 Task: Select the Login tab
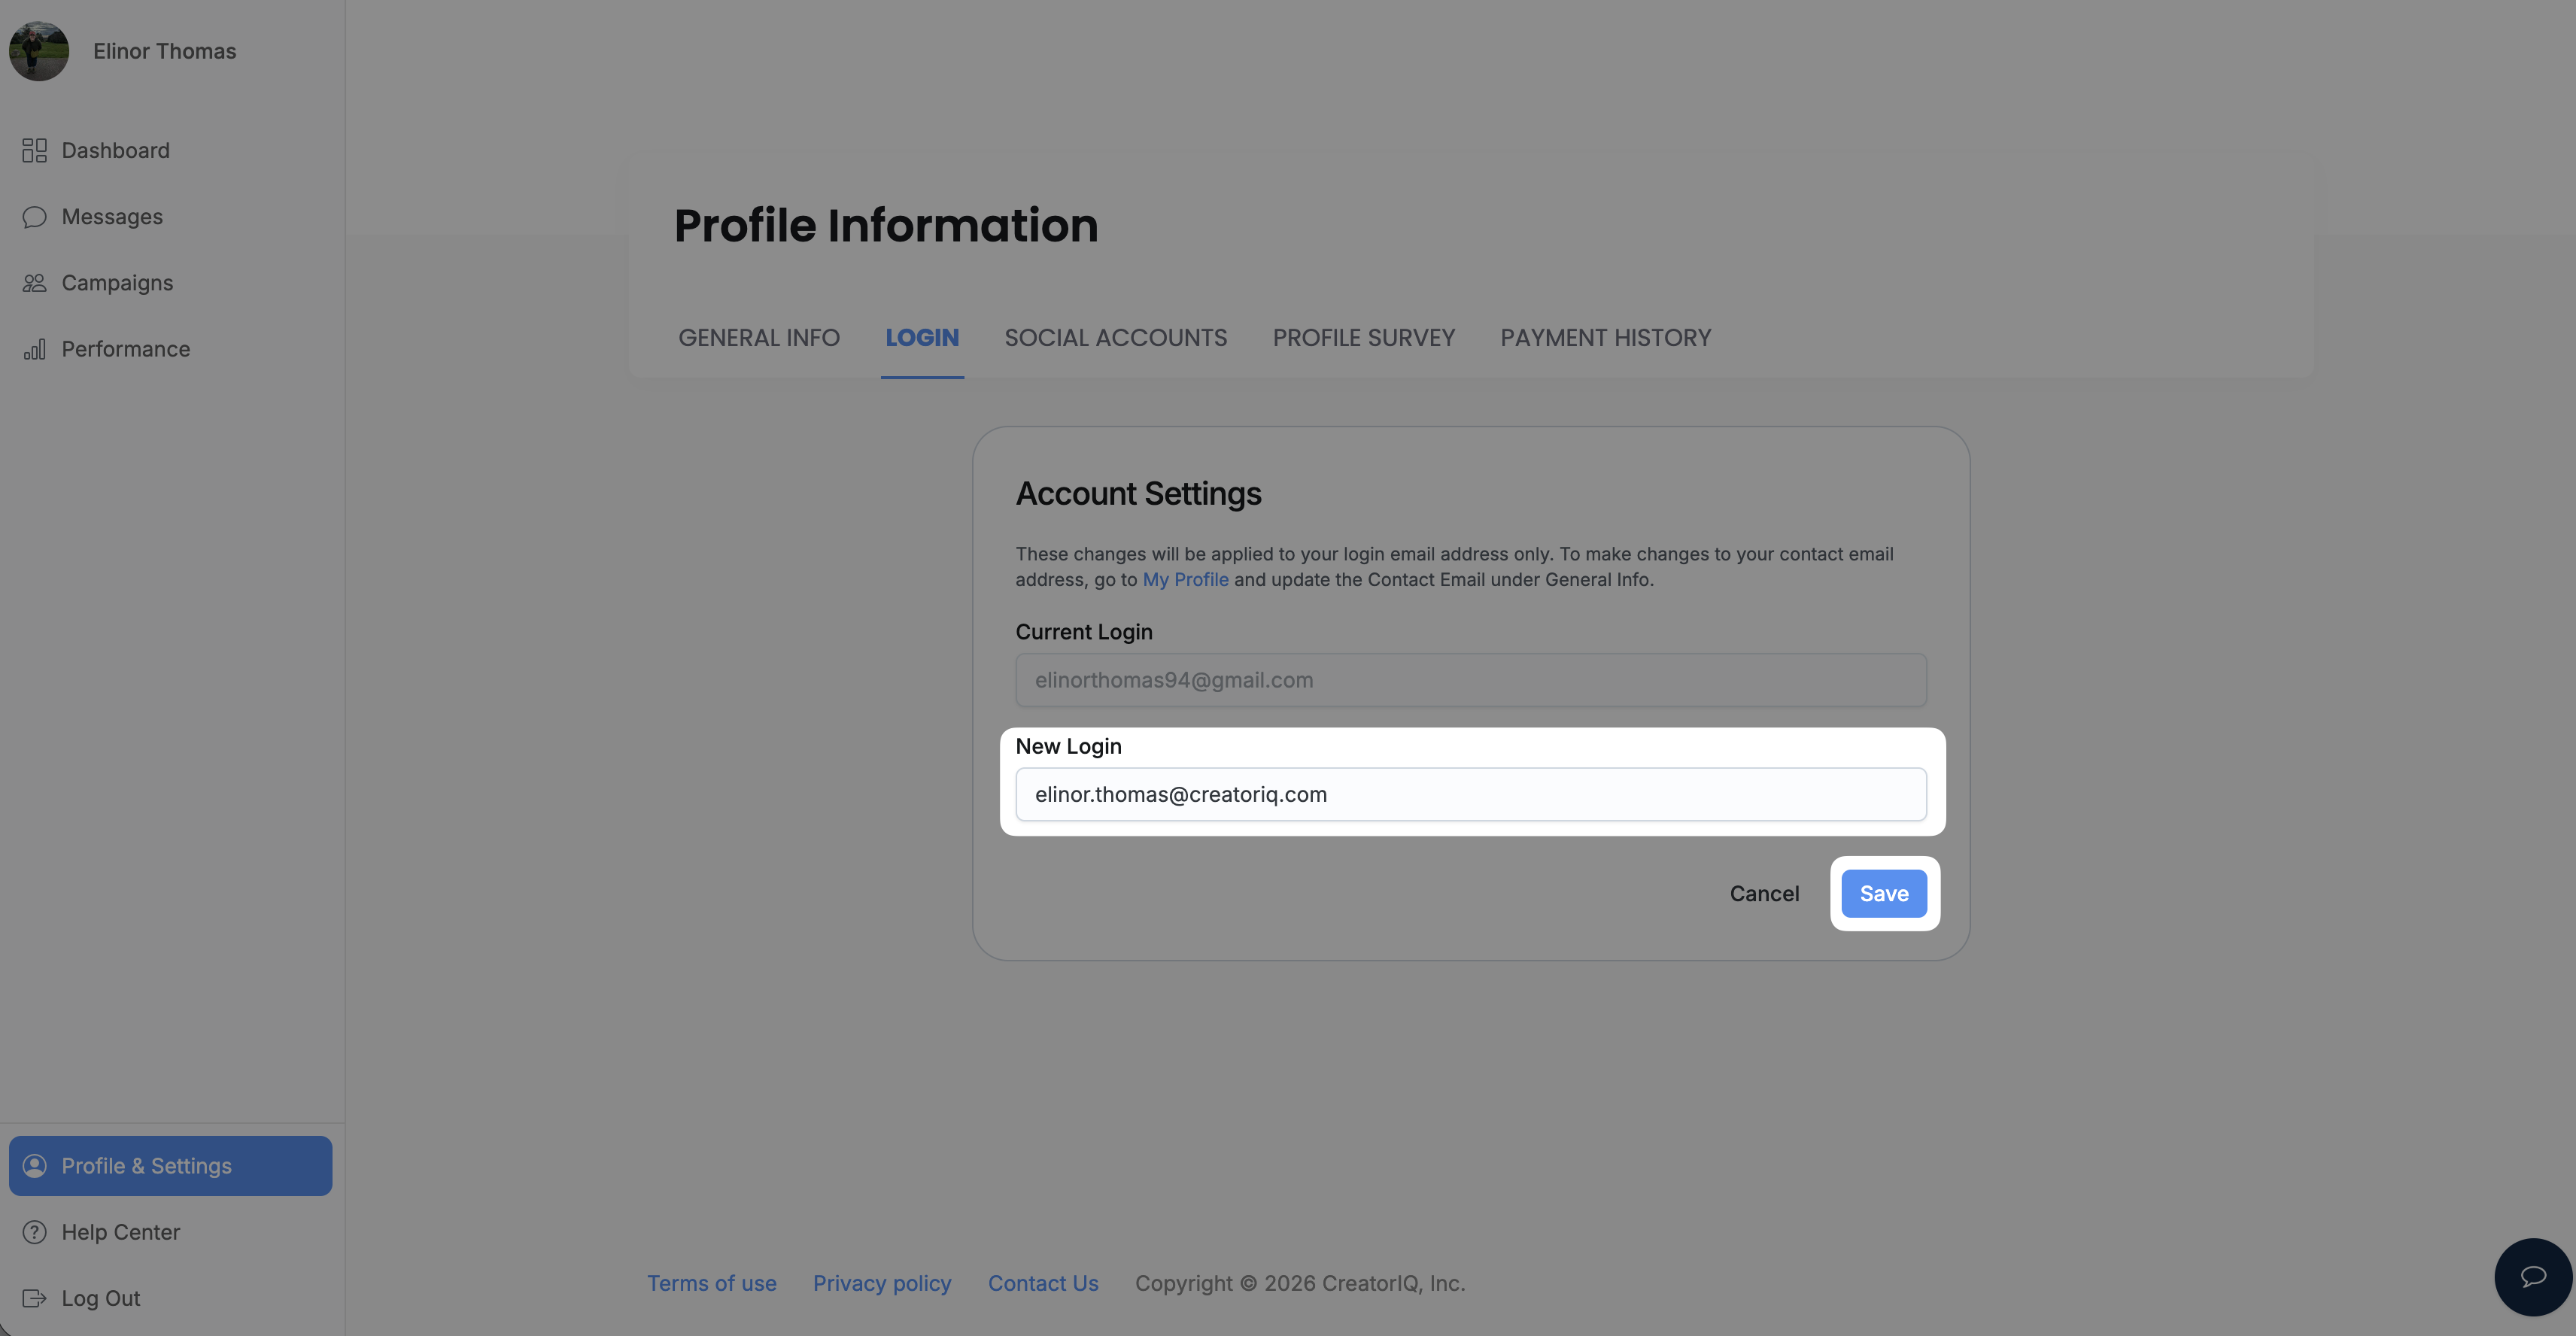[x=922, y=338]
